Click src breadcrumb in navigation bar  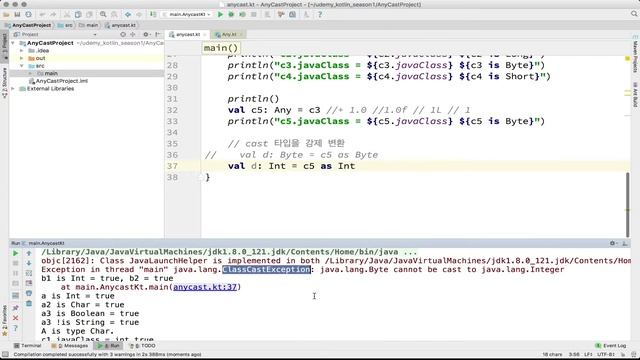coord(65,25)
